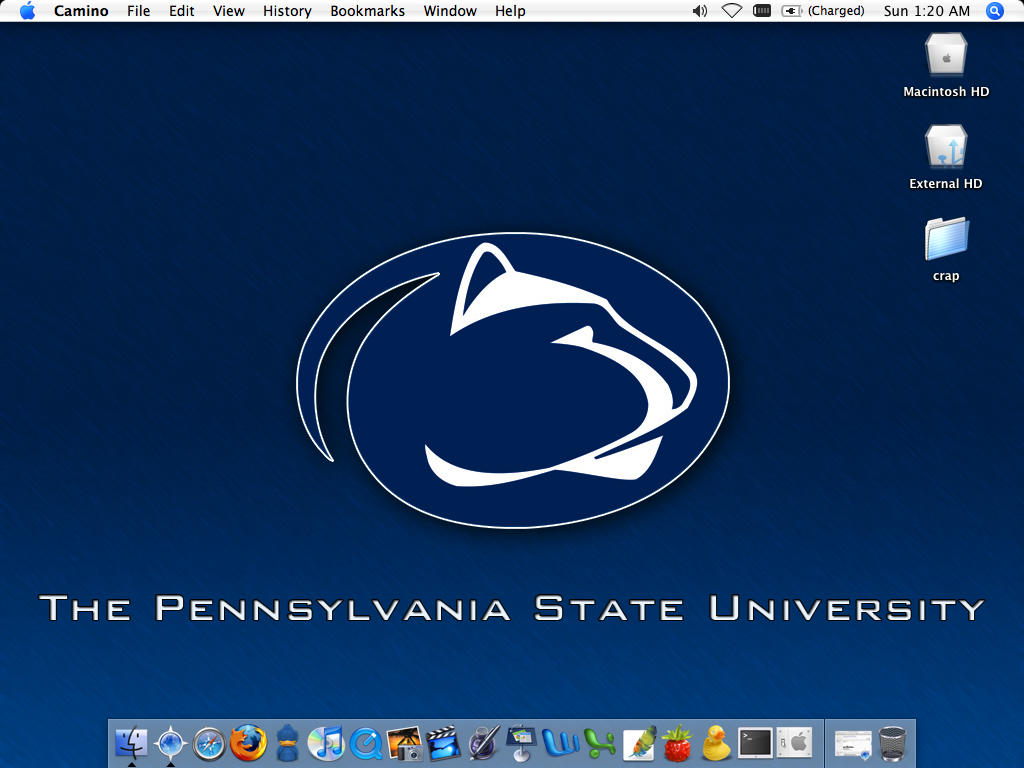The height and width of the screenshot is (768, 1024).
Task: Open the History menu
Action: [287, 11]
